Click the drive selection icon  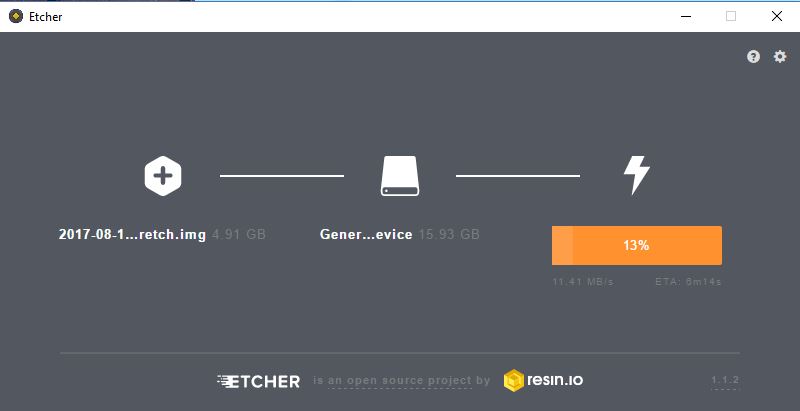[x=400, y=176]
